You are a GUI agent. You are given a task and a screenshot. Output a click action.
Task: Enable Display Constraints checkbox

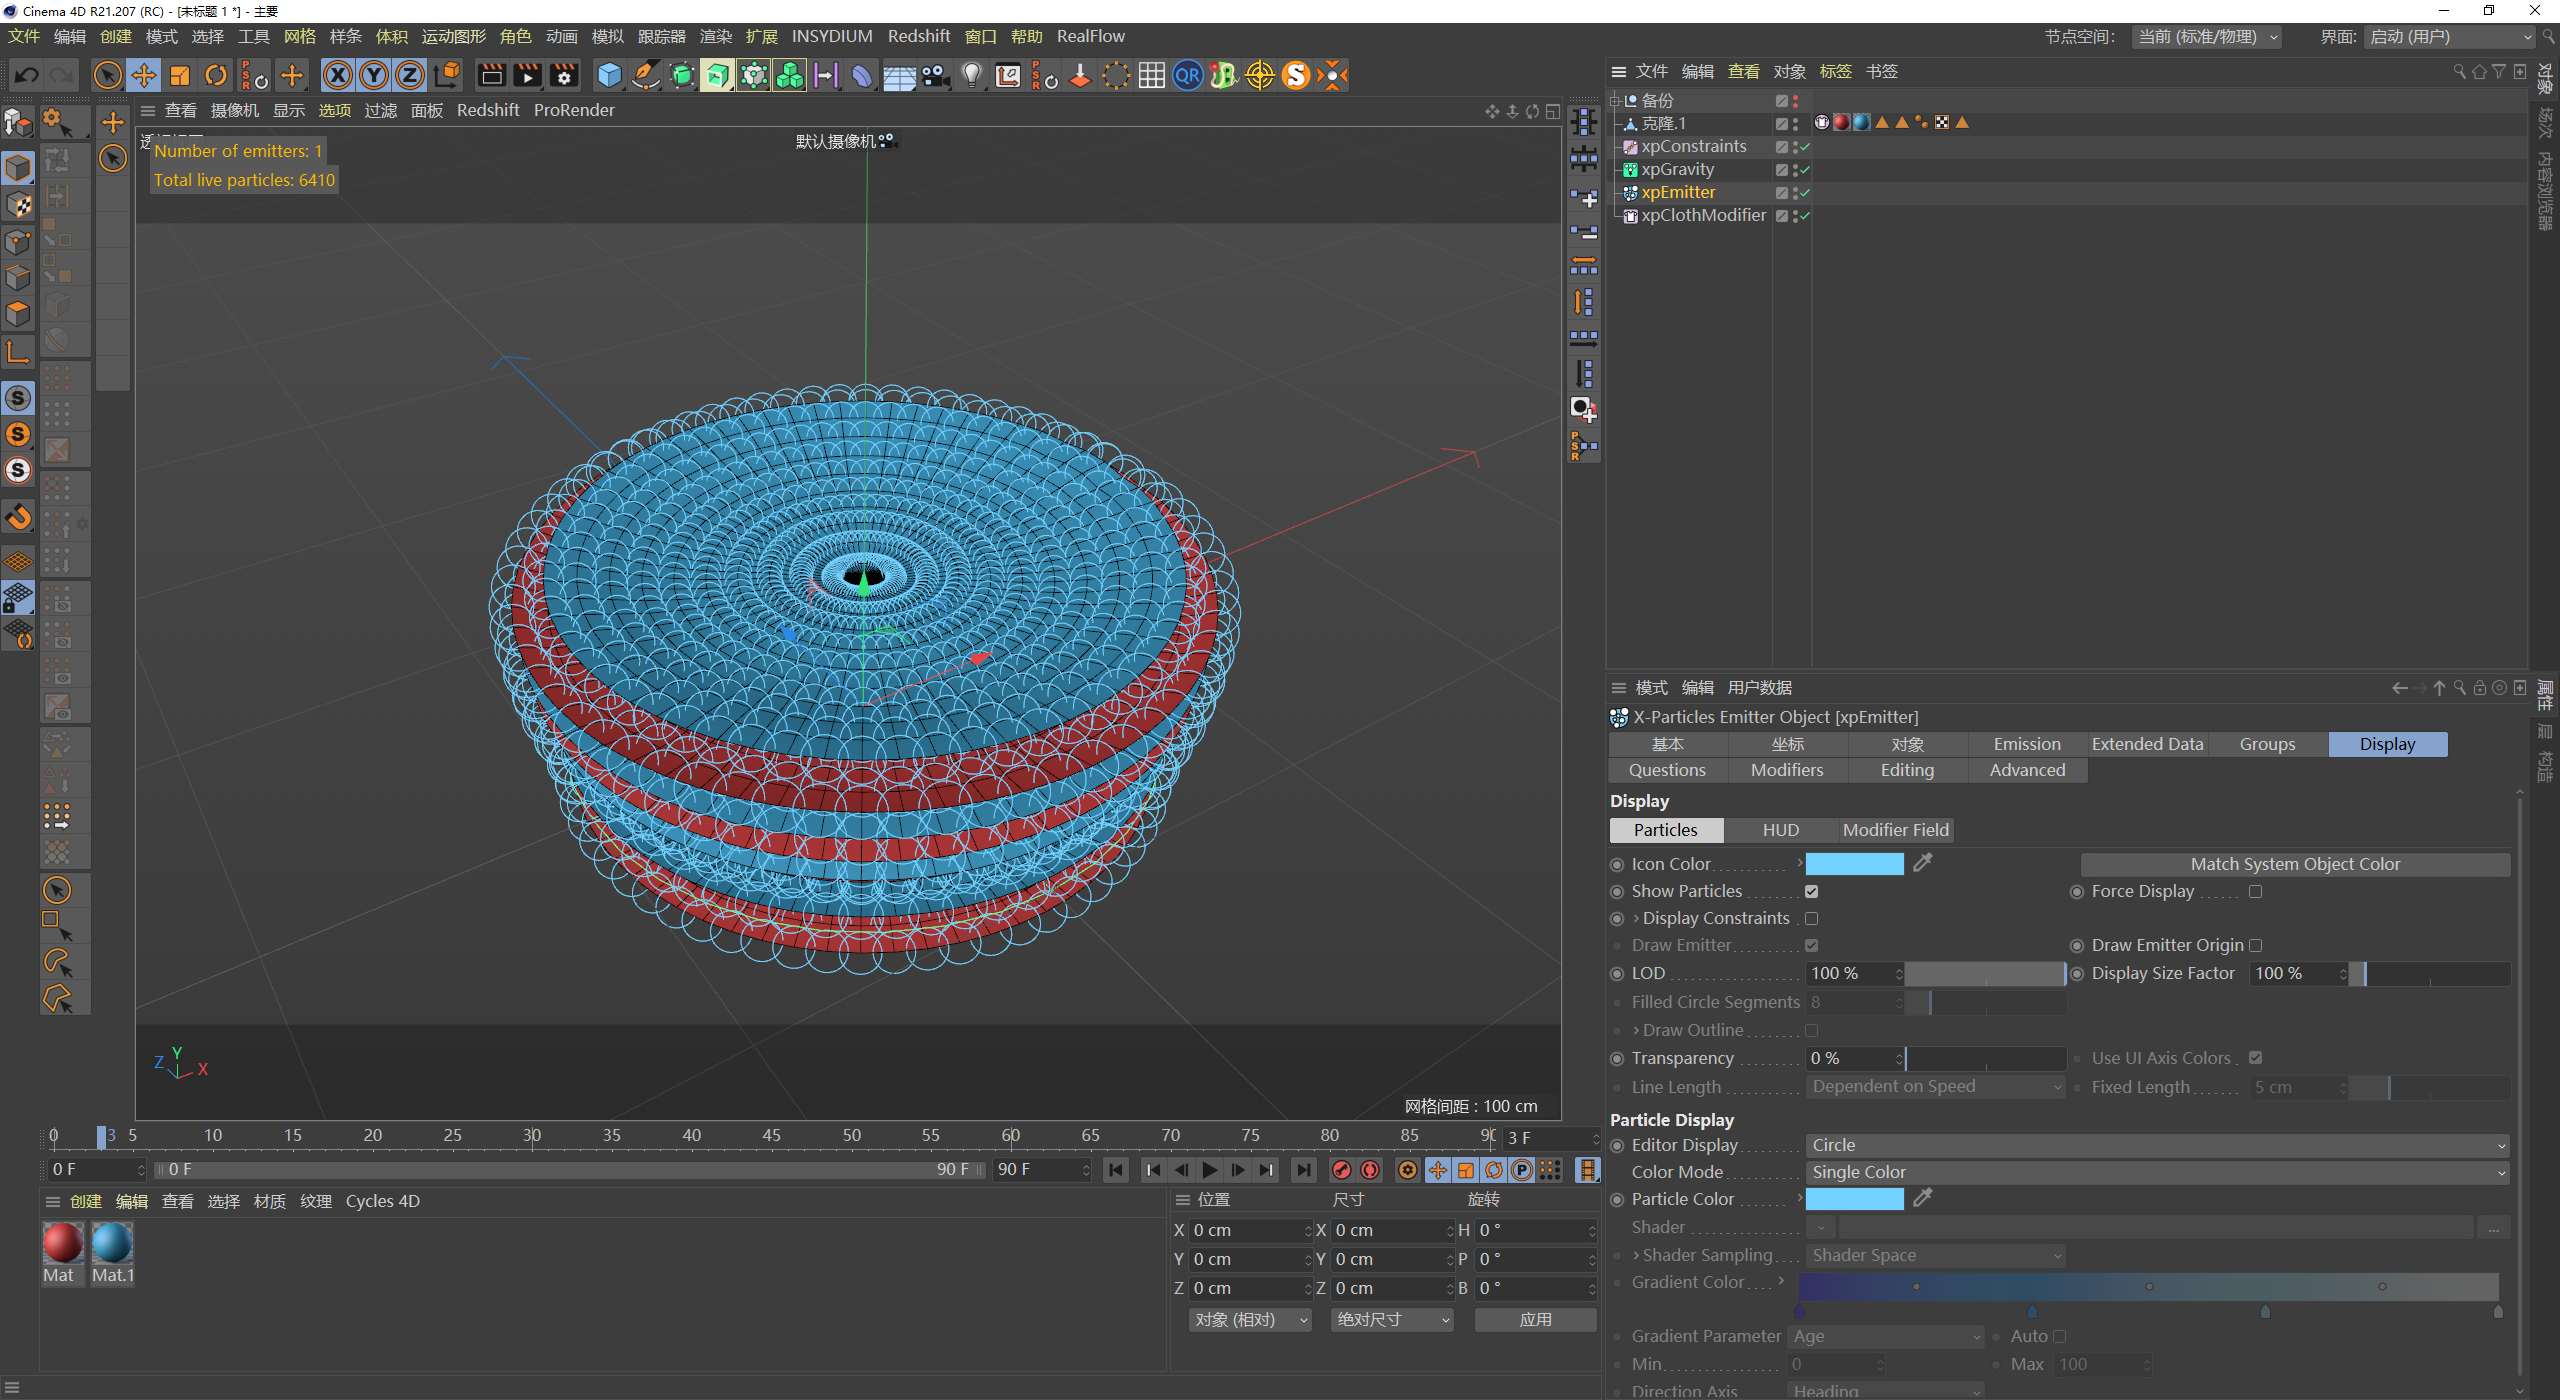click(1812, 917)
